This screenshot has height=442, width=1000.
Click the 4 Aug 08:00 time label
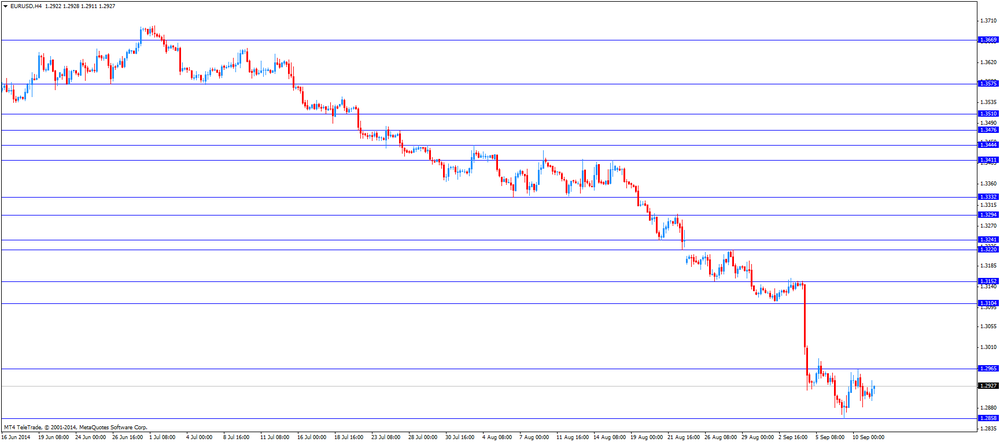(497, 438)
